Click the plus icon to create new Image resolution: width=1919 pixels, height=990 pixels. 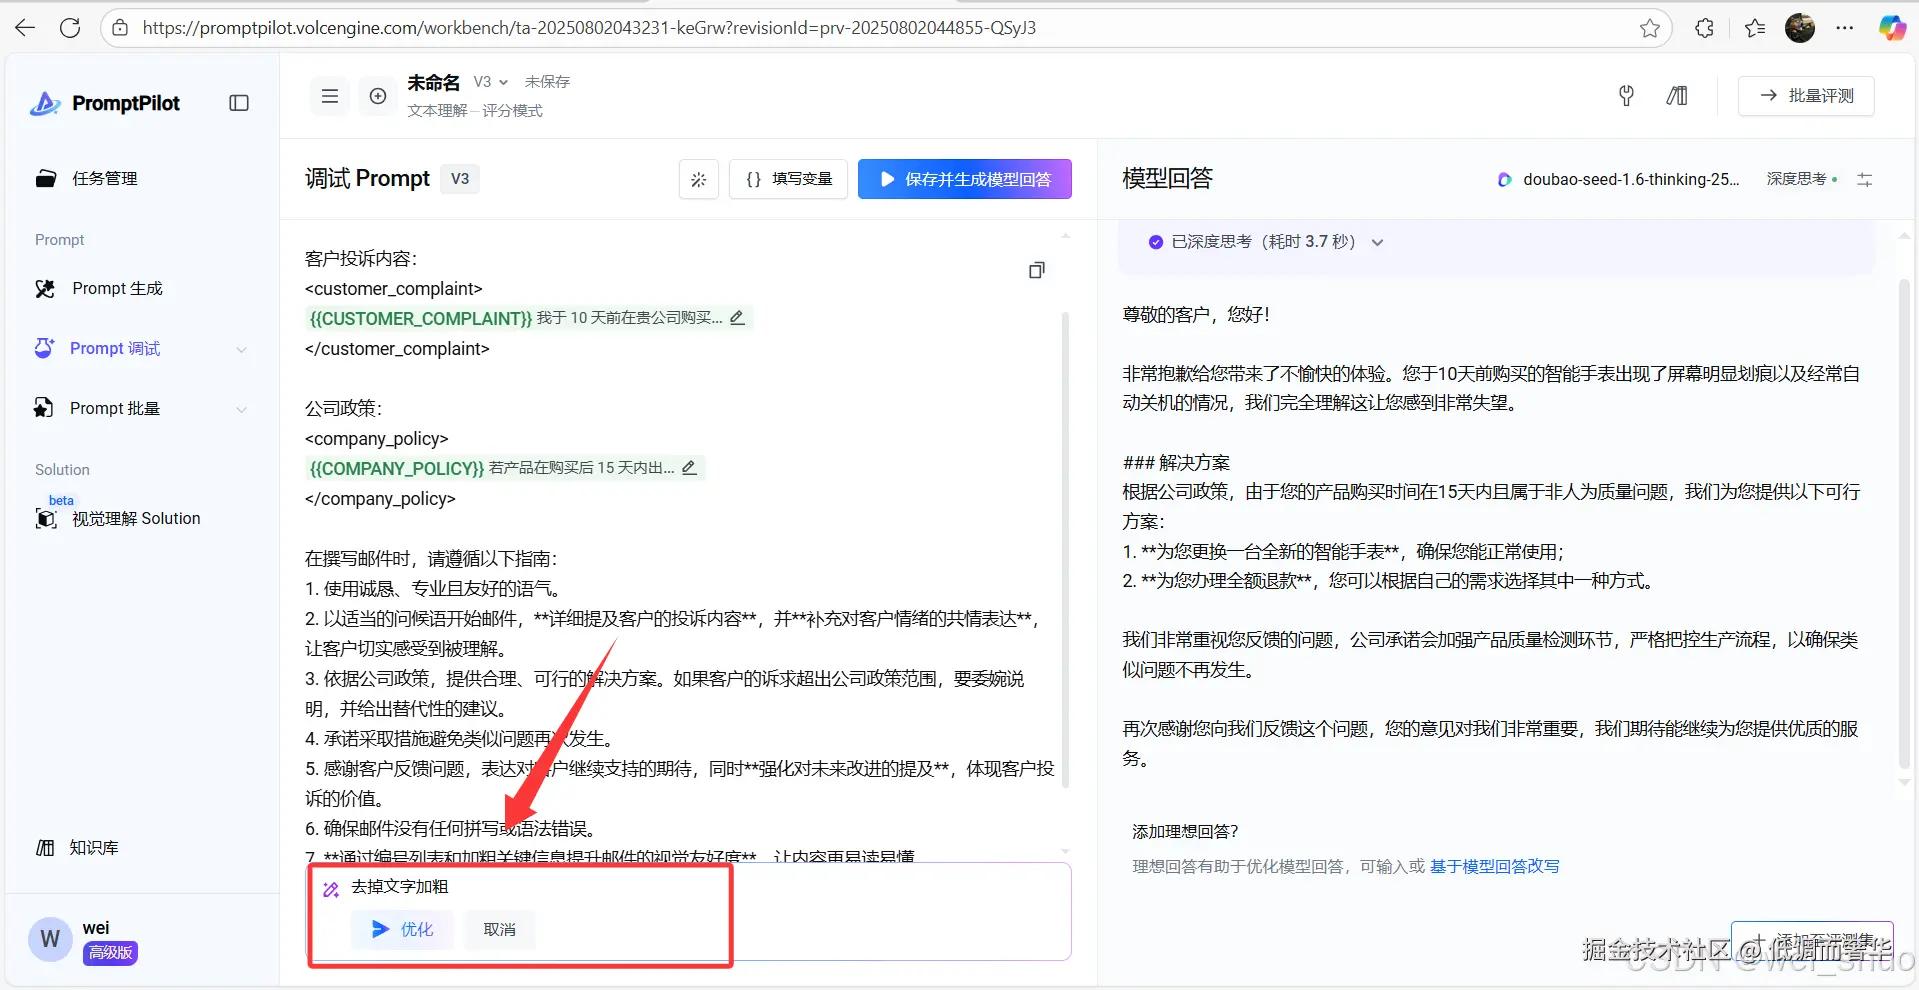click(378, 95)
